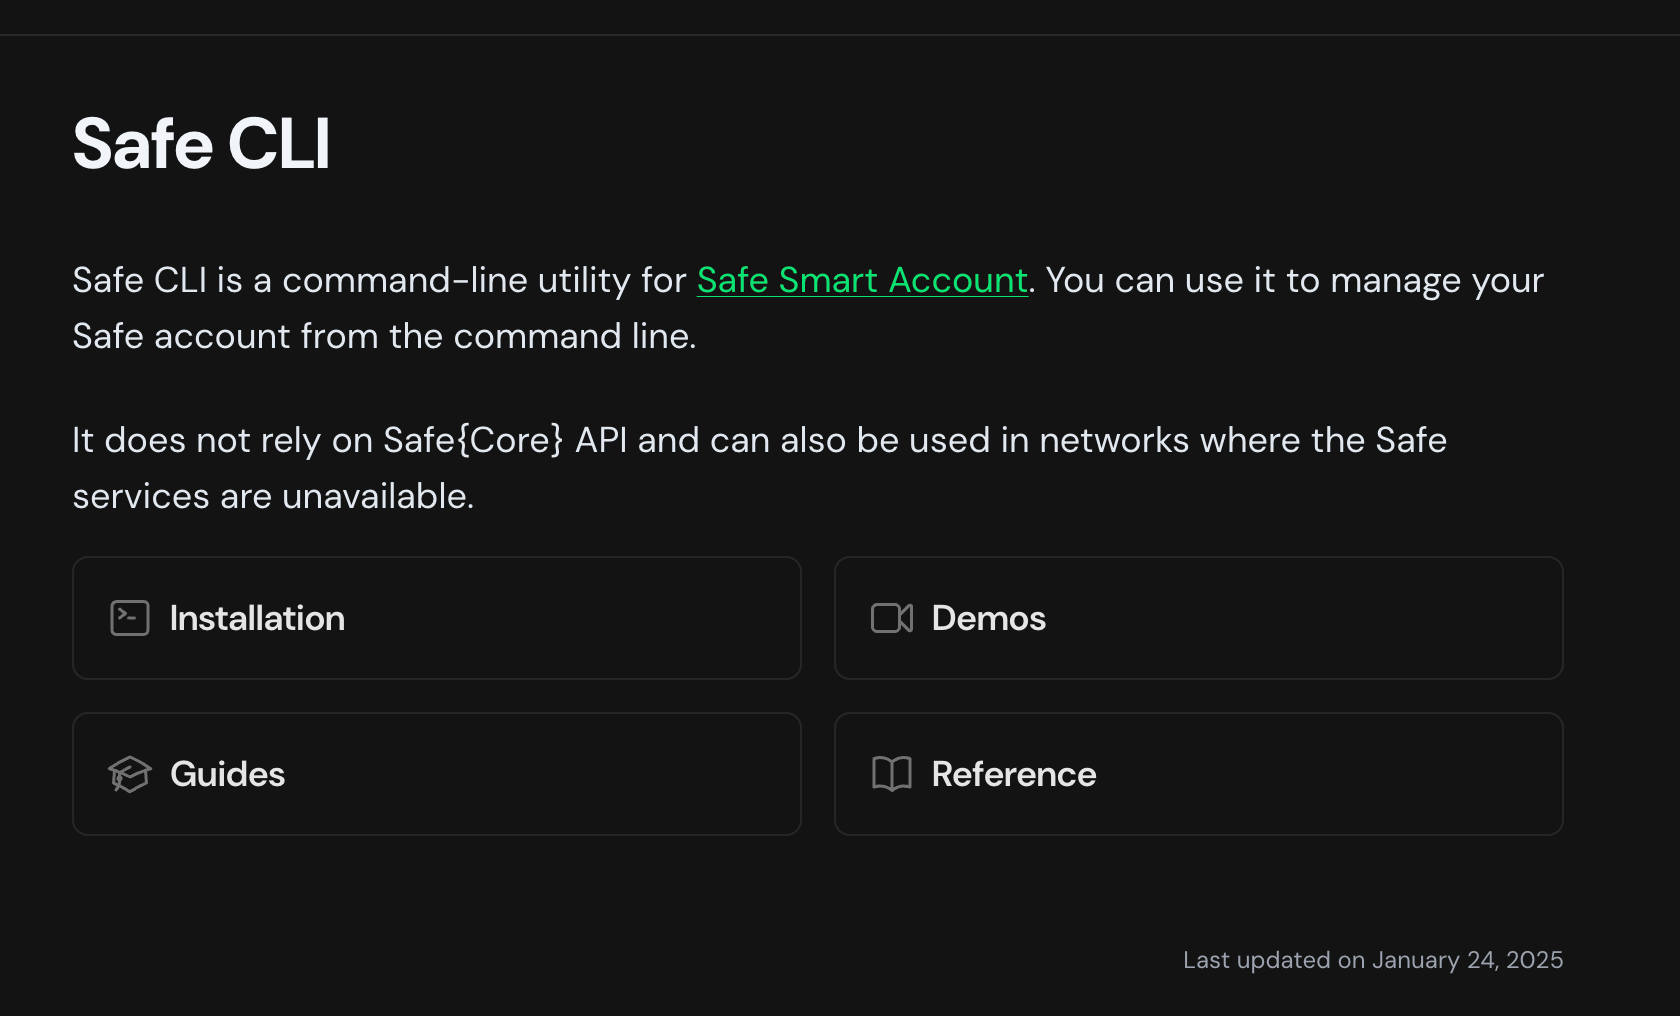Open the Demos card
This screenshot has height=1016, width=1680.
tap(1199, 618)
